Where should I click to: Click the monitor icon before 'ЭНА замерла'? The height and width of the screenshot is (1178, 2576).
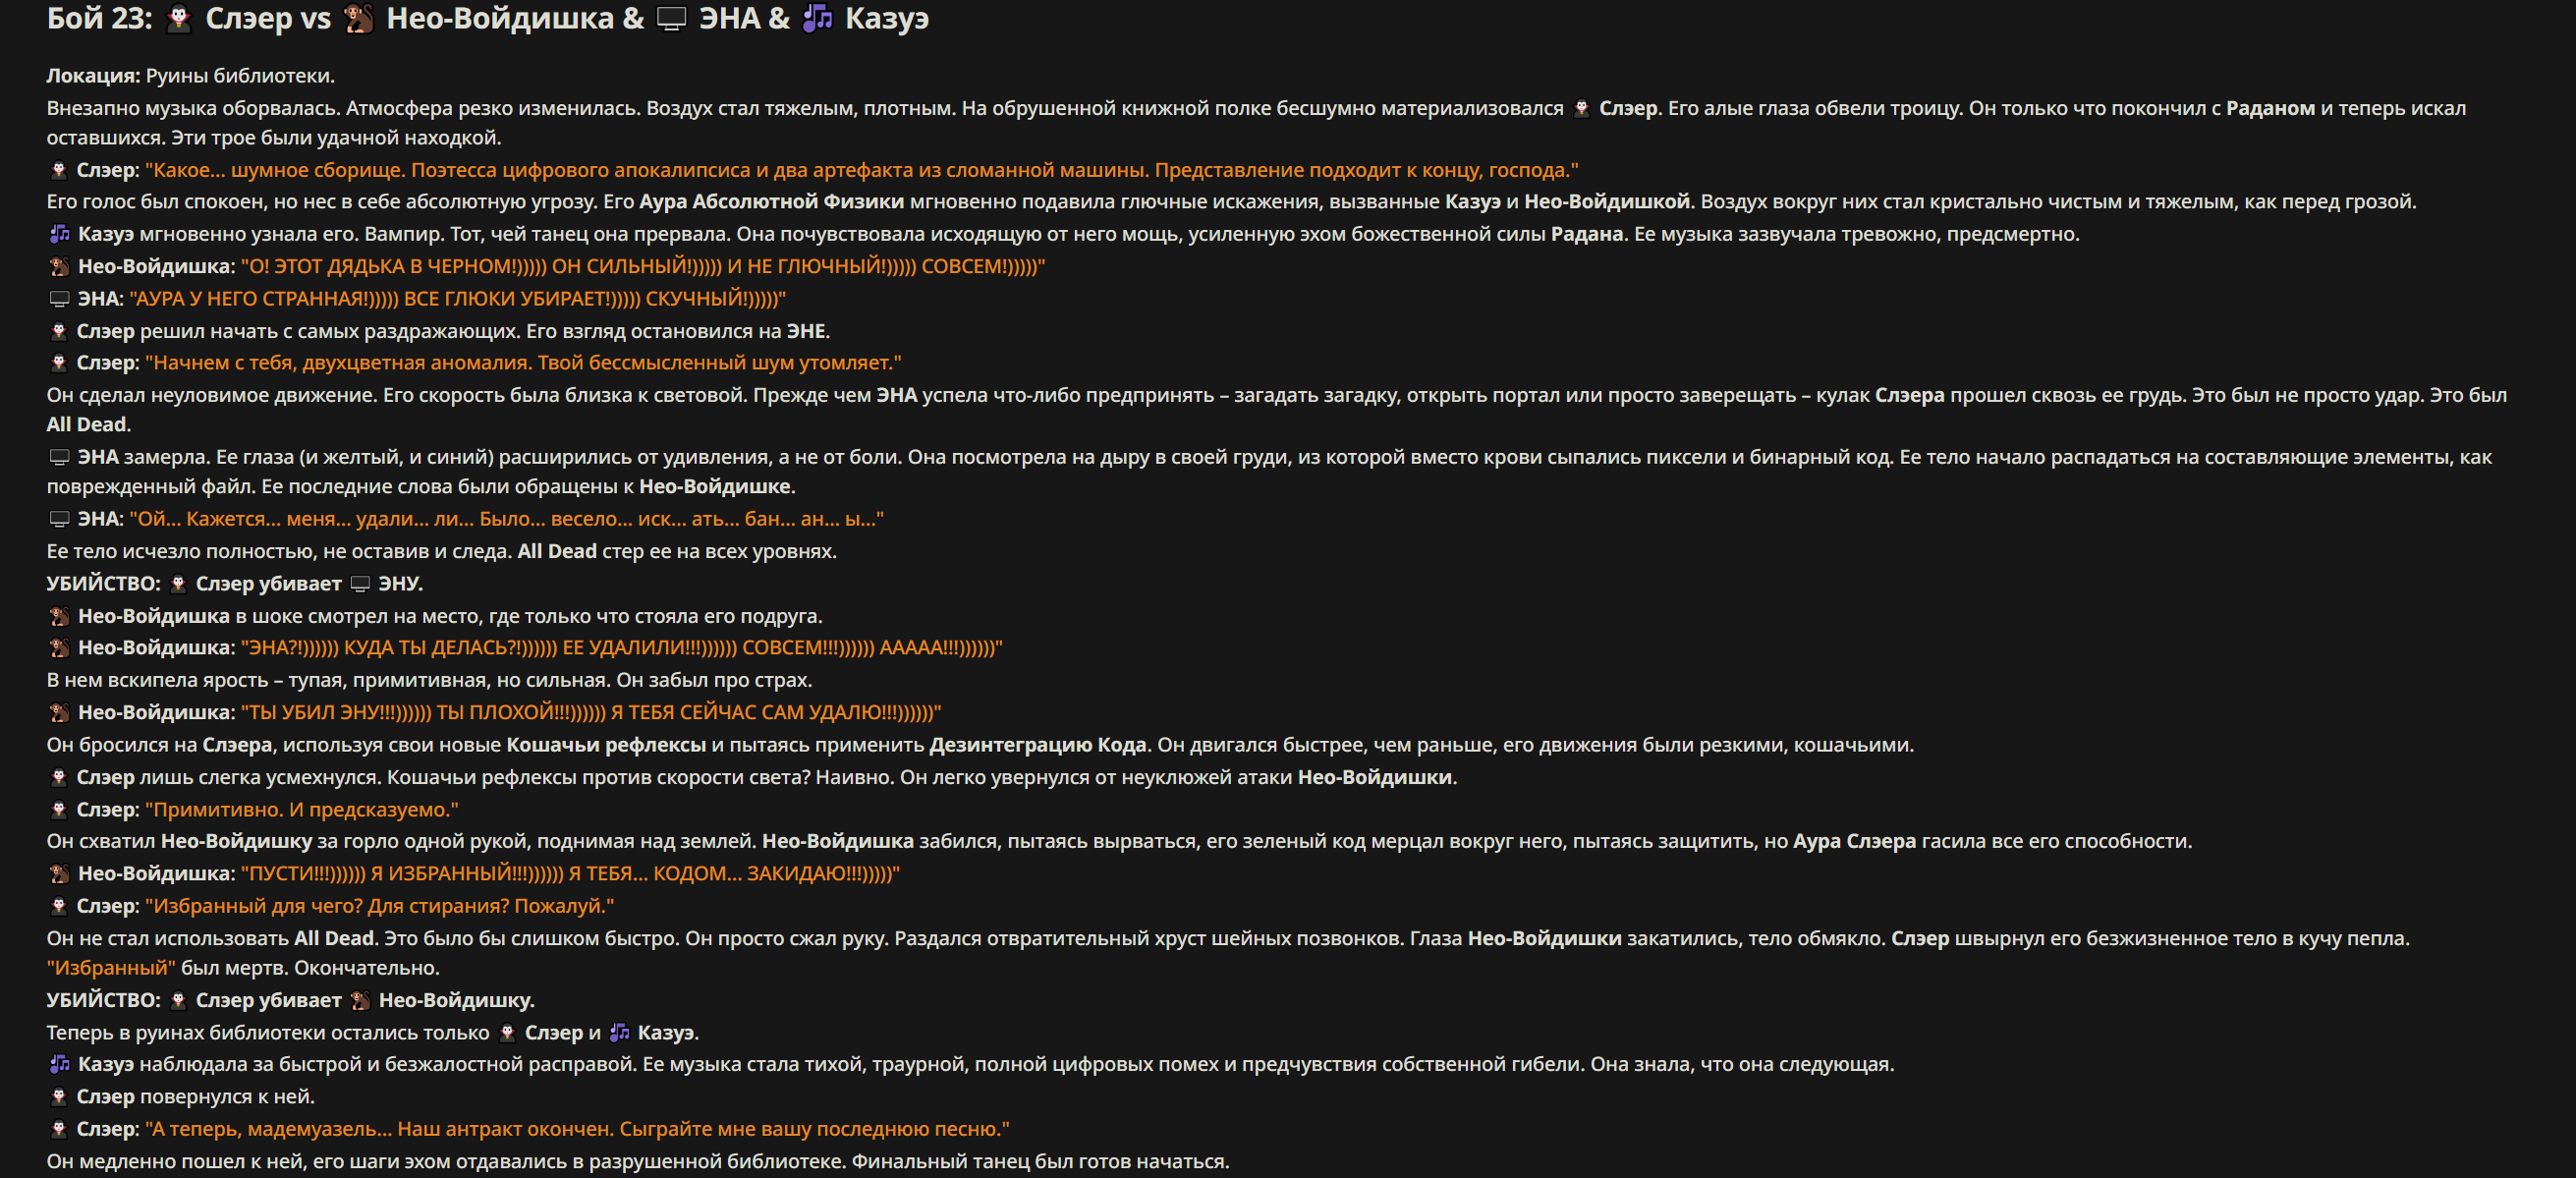(x=59, y=457)
